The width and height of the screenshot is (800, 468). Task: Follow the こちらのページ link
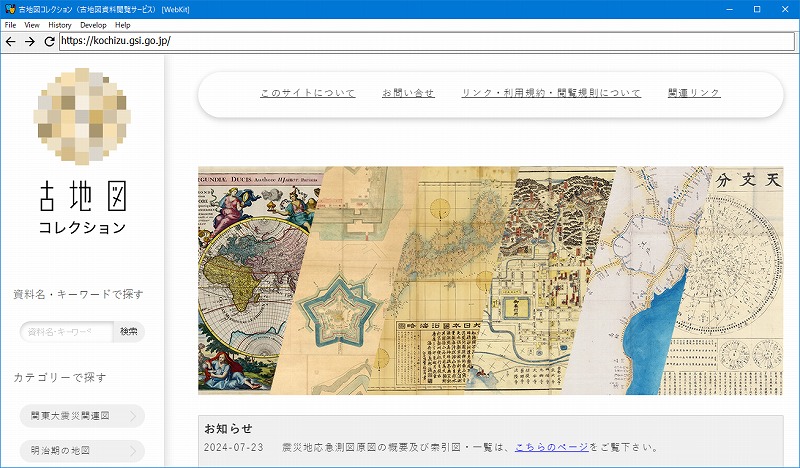click(x=552, y=447)
